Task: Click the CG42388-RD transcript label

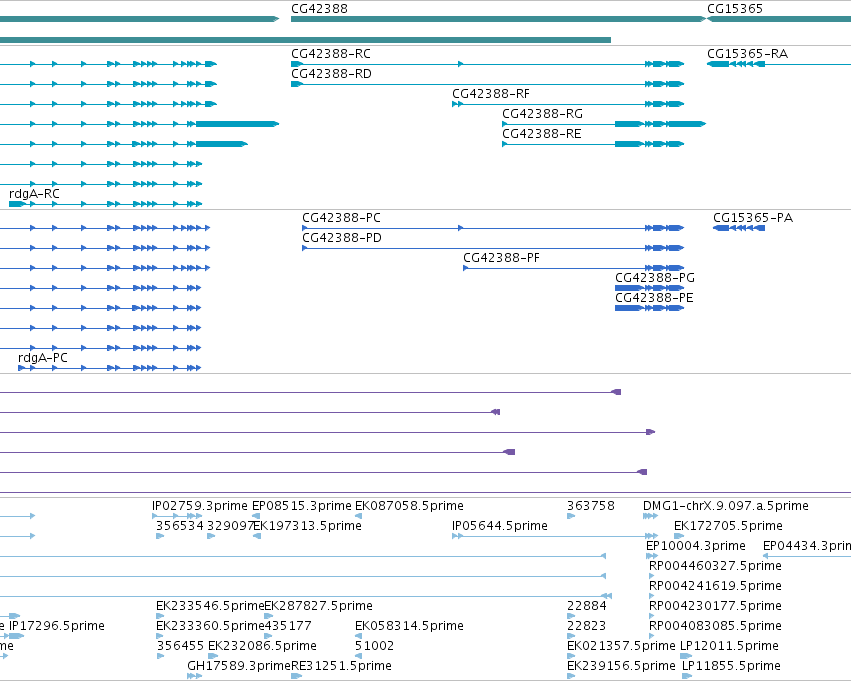Action: [x=331, y=74]
